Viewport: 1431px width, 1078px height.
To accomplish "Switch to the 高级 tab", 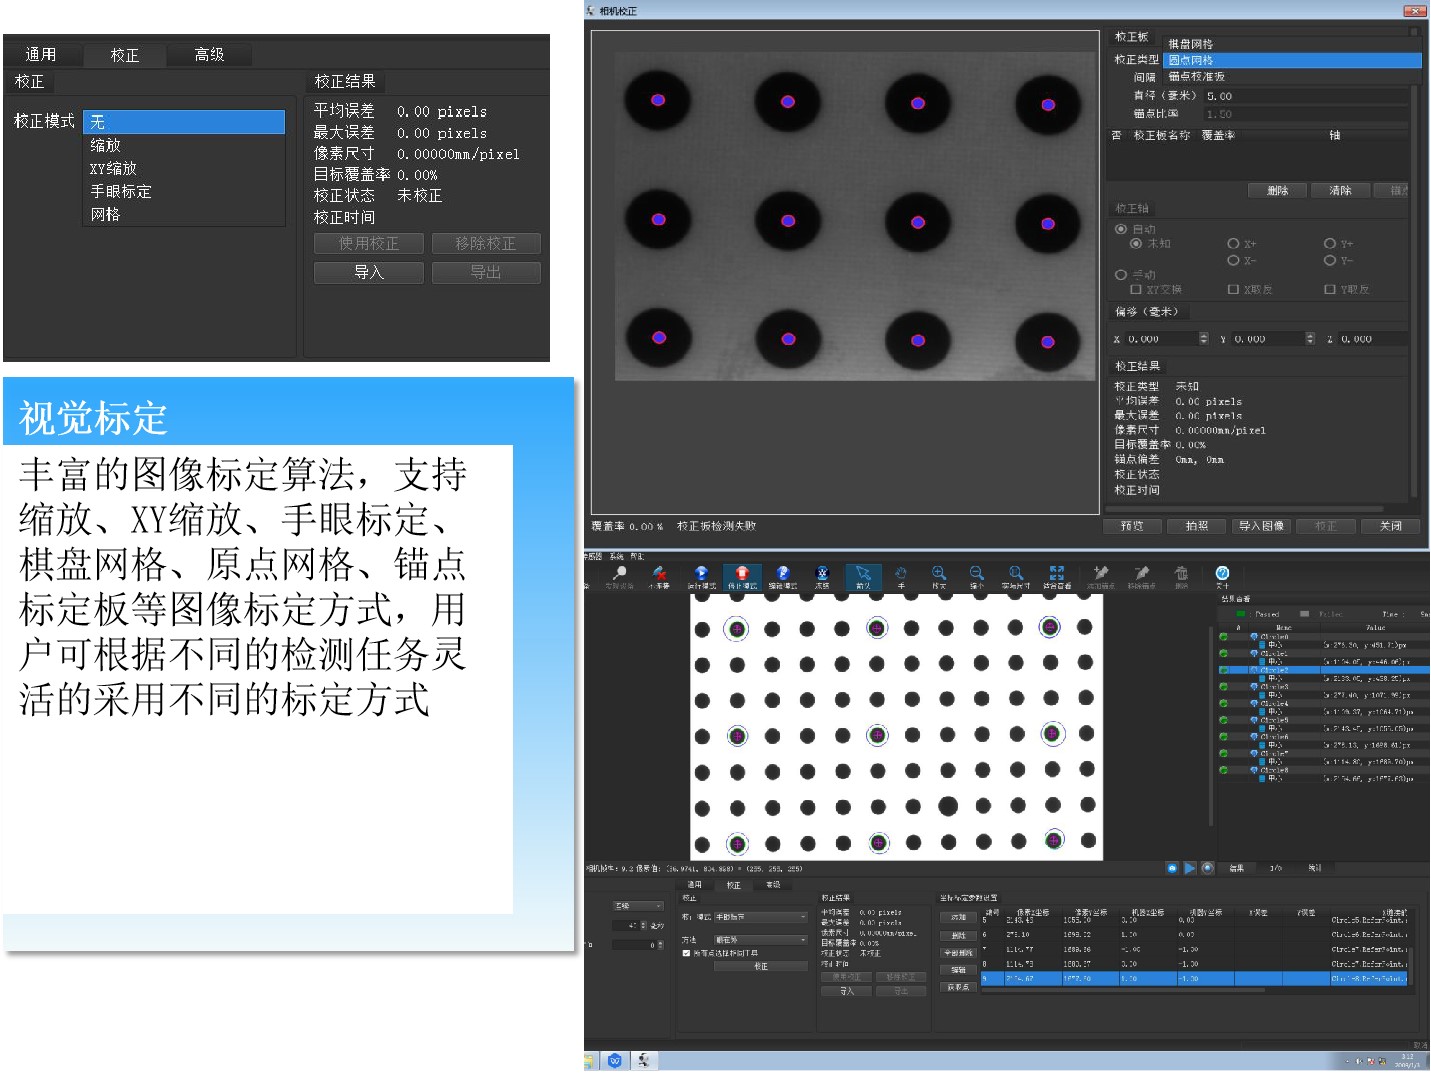I will click(209, 55).
